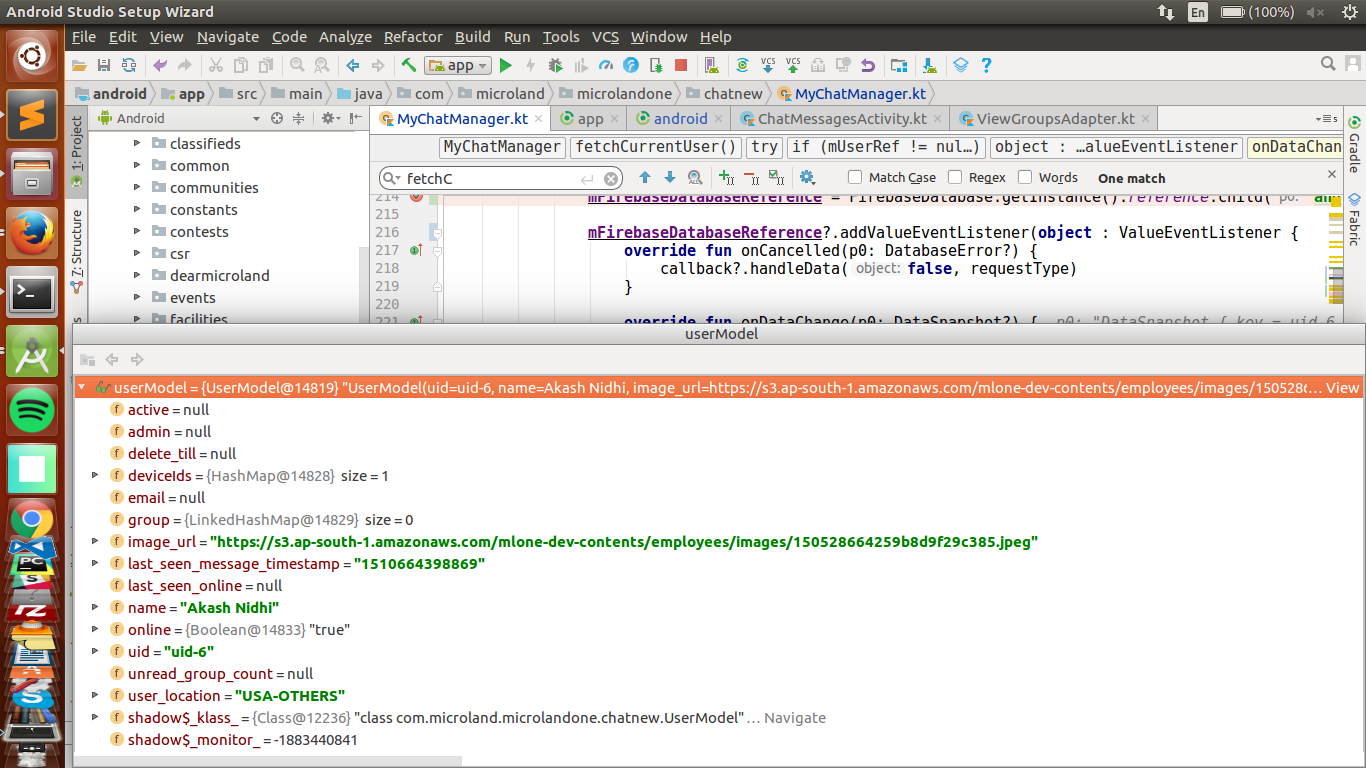The width and height of the screenshot is (1366, 768).
Task: Click the Back navigation arrow in main toolbar
Action: [352, 65]
